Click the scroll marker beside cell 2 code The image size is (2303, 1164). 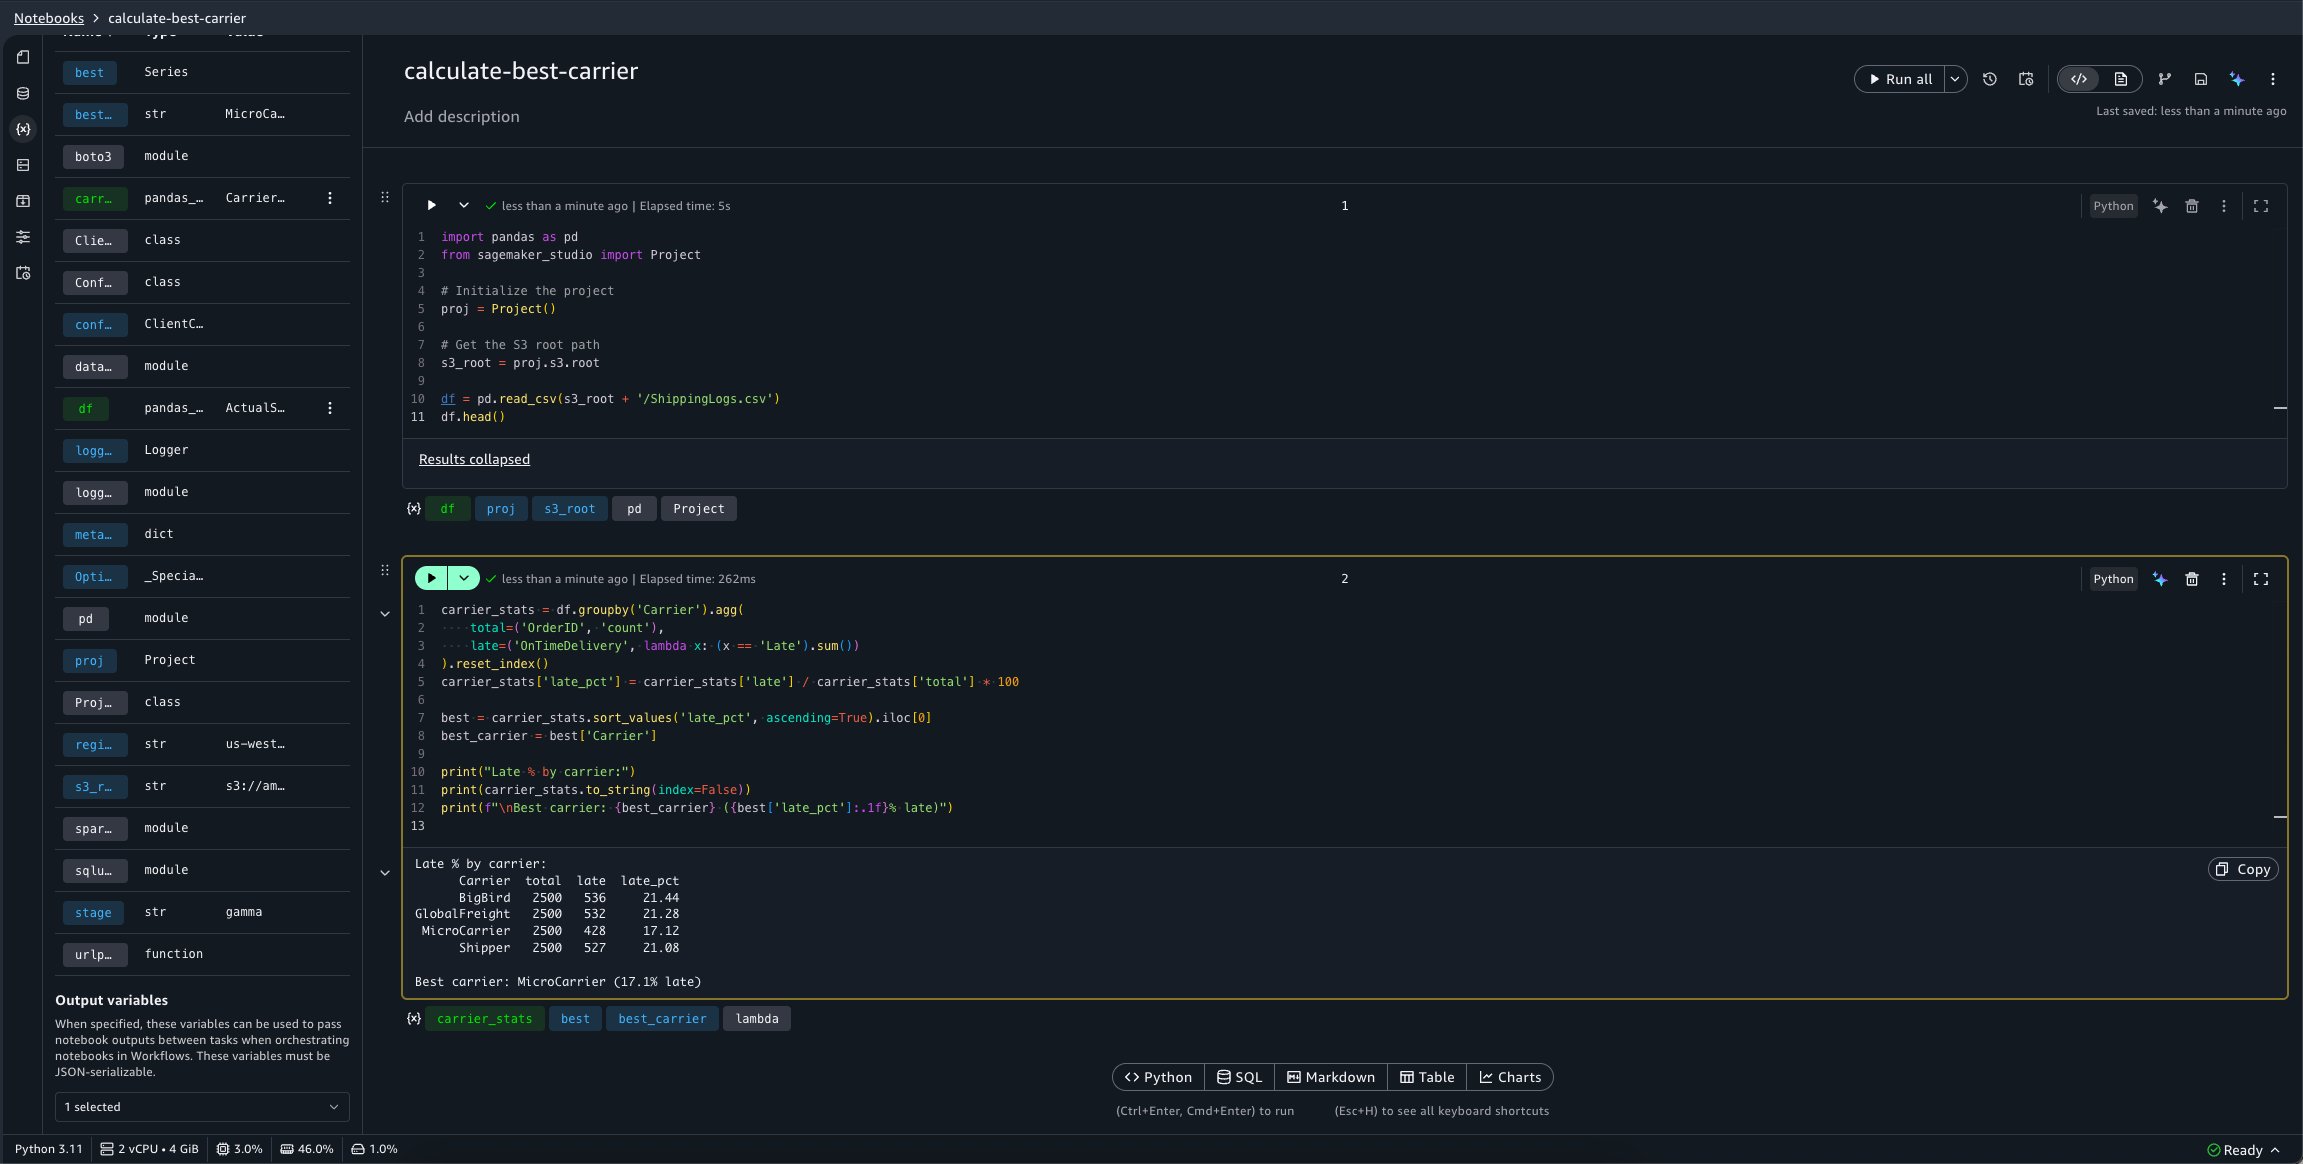(2280, 817)
